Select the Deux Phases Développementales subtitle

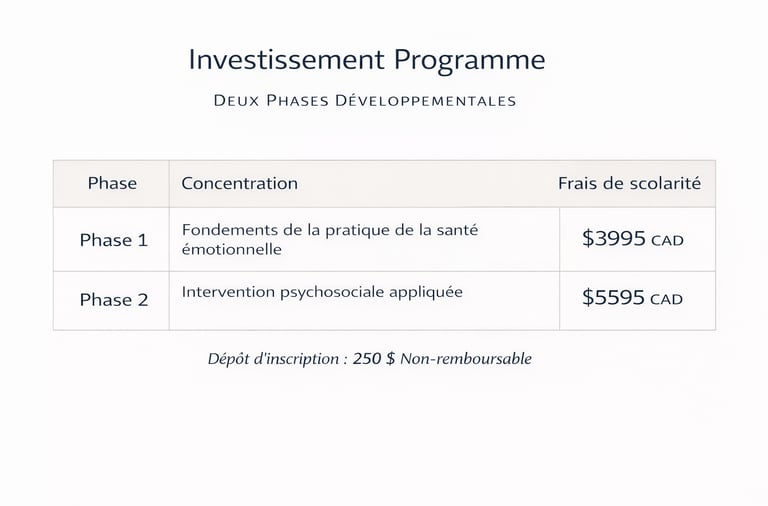(365, 101)
